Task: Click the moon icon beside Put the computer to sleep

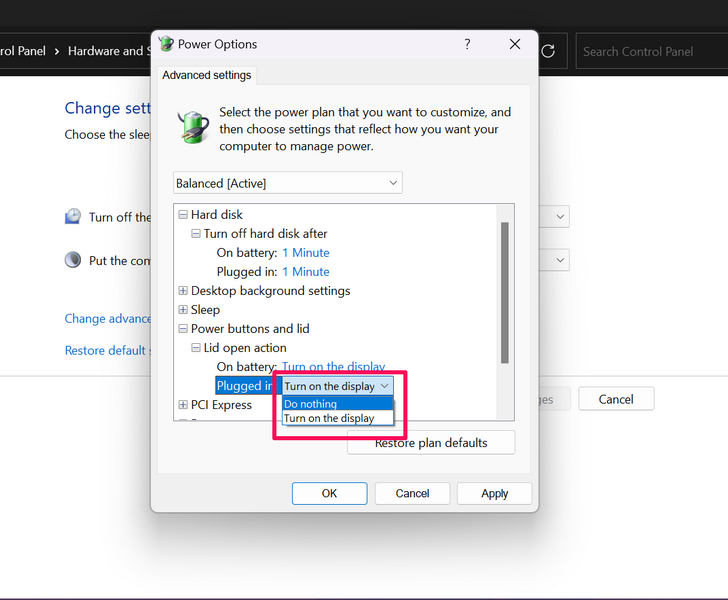Action: [x=73, y=260]
